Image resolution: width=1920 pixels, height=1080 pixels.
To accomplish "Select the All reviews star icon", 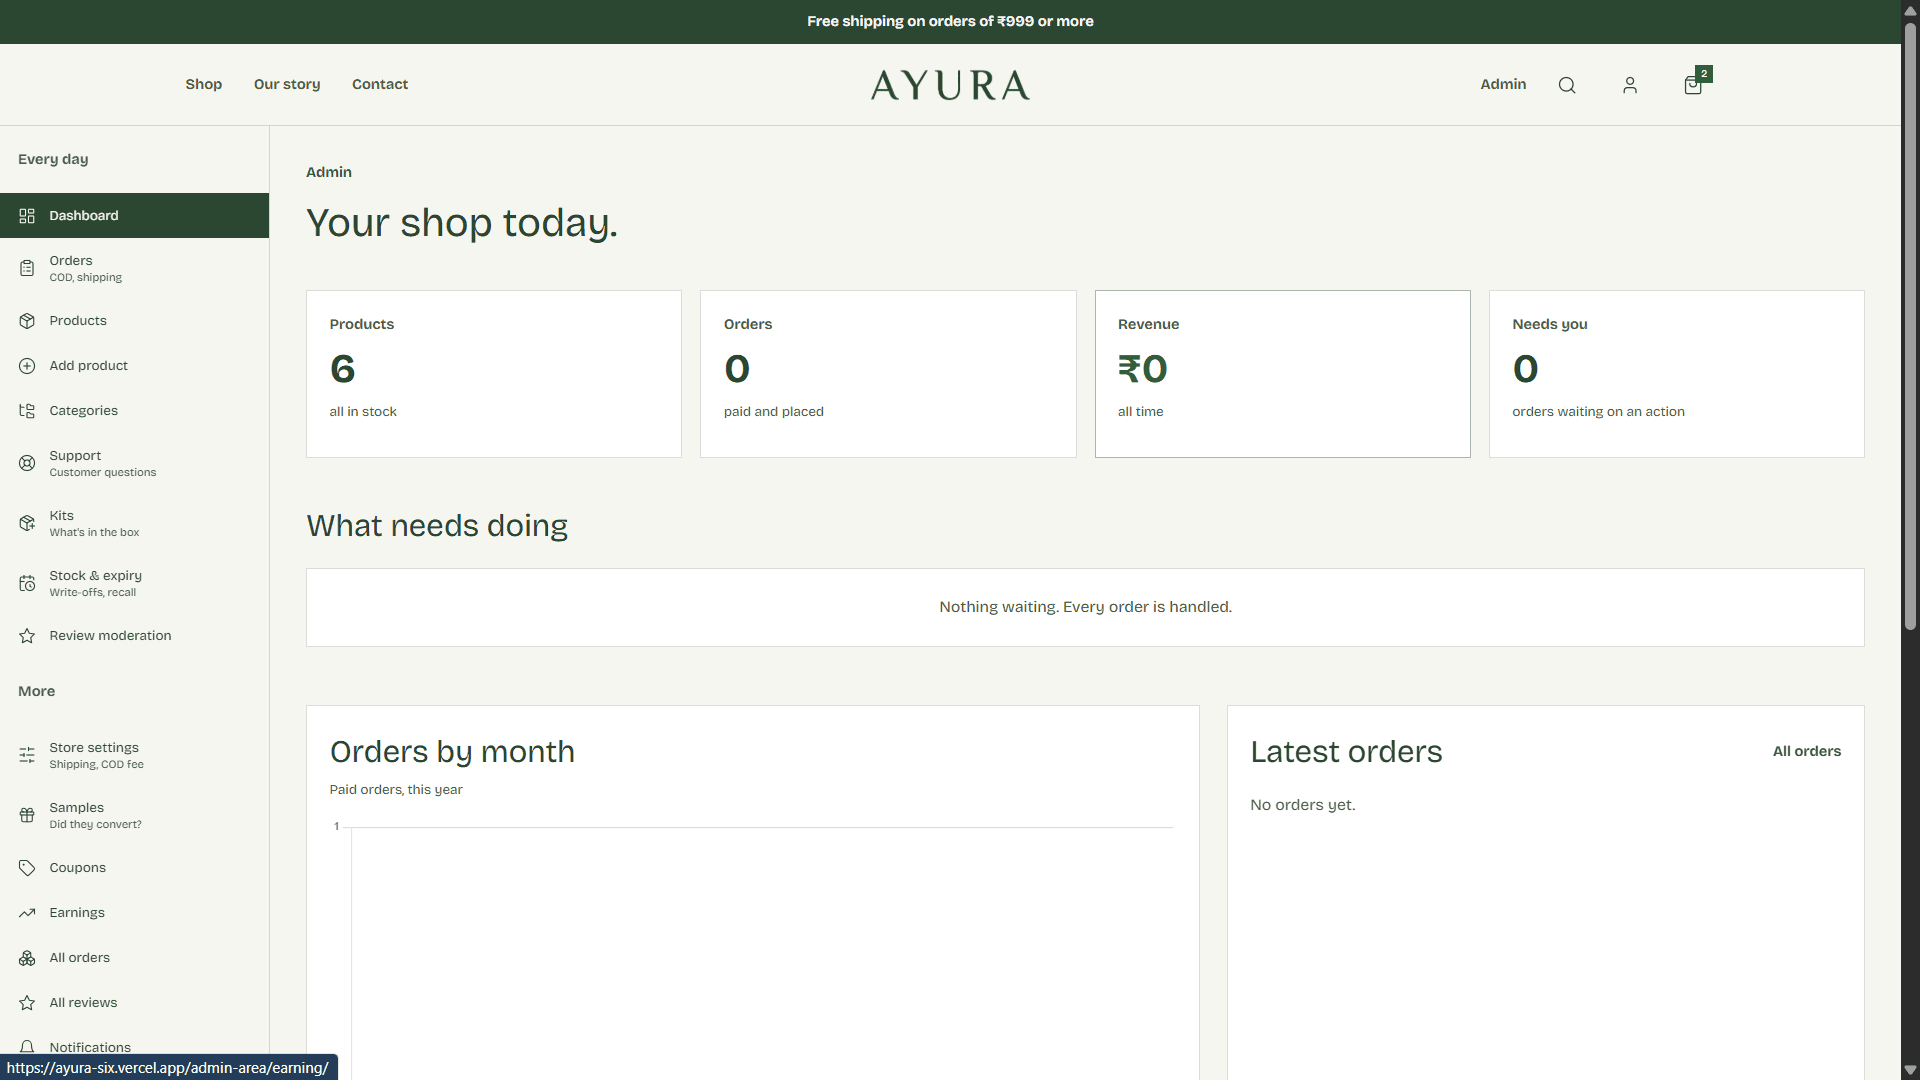I will click(27, 1003).
